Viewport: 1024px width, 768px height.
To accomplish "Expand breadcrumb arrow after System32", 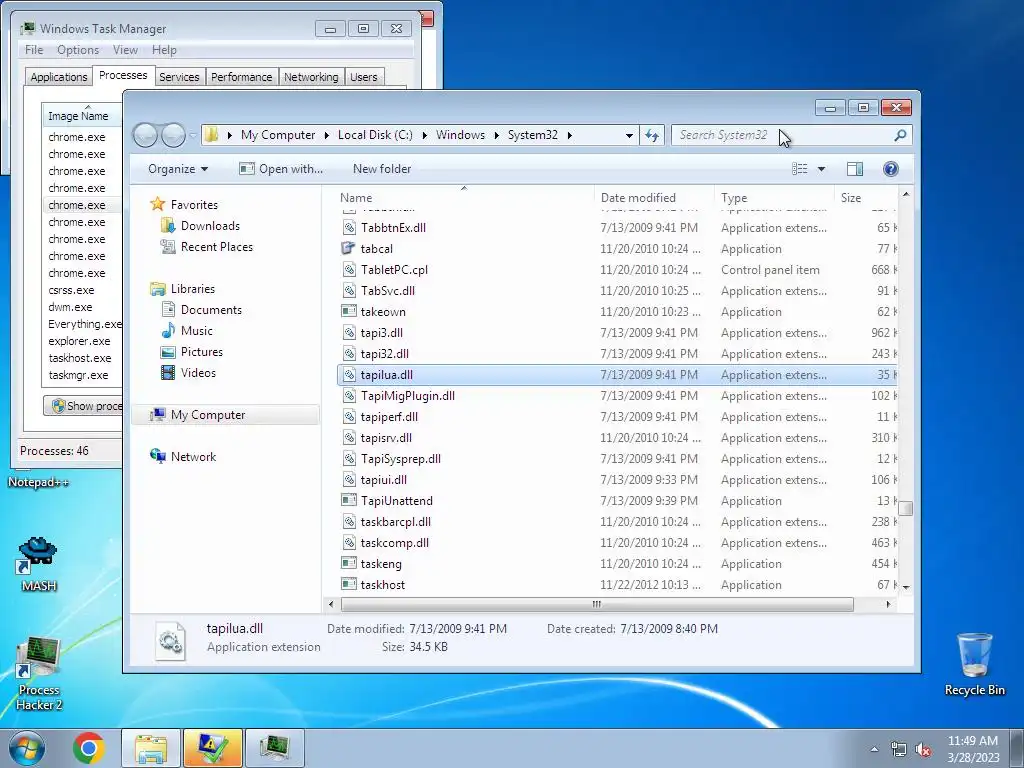I will point(569,135).
